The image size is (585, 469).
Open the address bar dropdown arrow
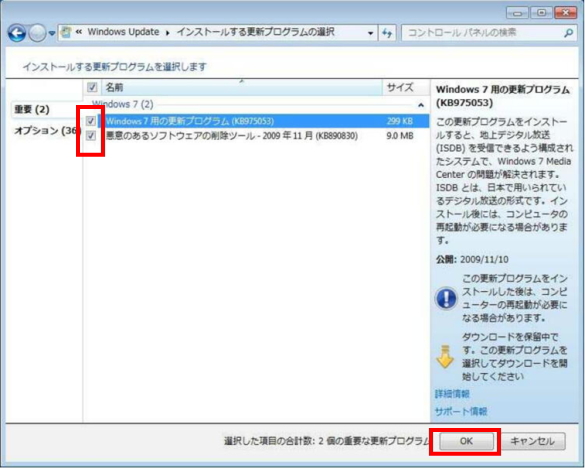pos(370,33)
